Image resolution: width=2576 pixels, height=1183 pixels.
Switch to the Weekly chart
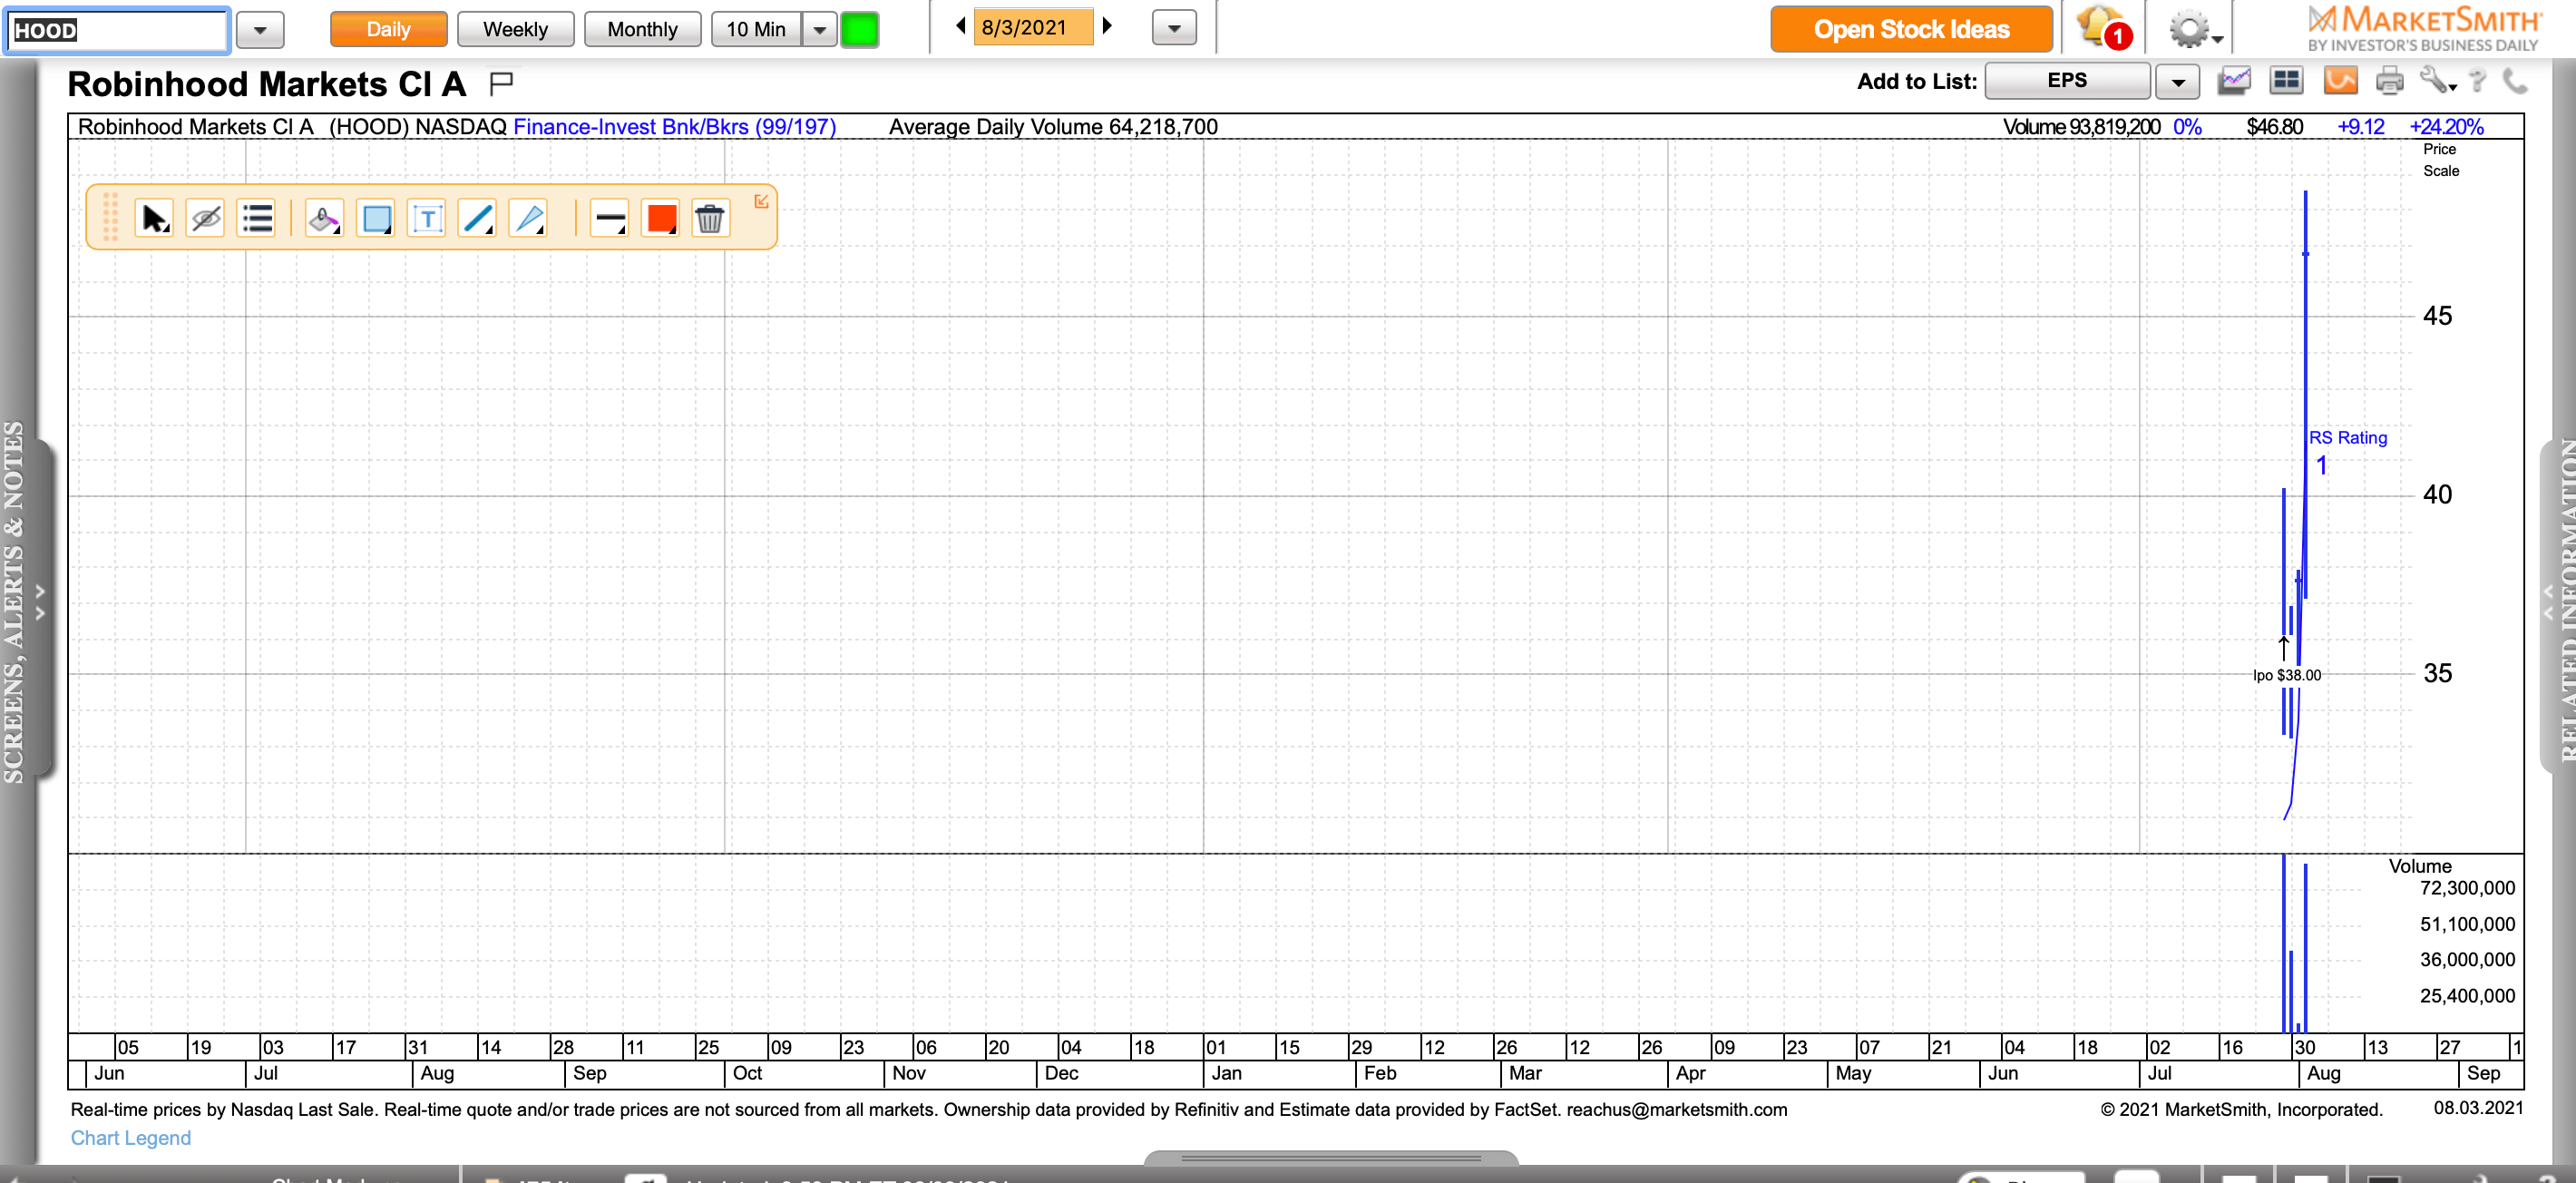pyautogui.click(x=515, y=29)
